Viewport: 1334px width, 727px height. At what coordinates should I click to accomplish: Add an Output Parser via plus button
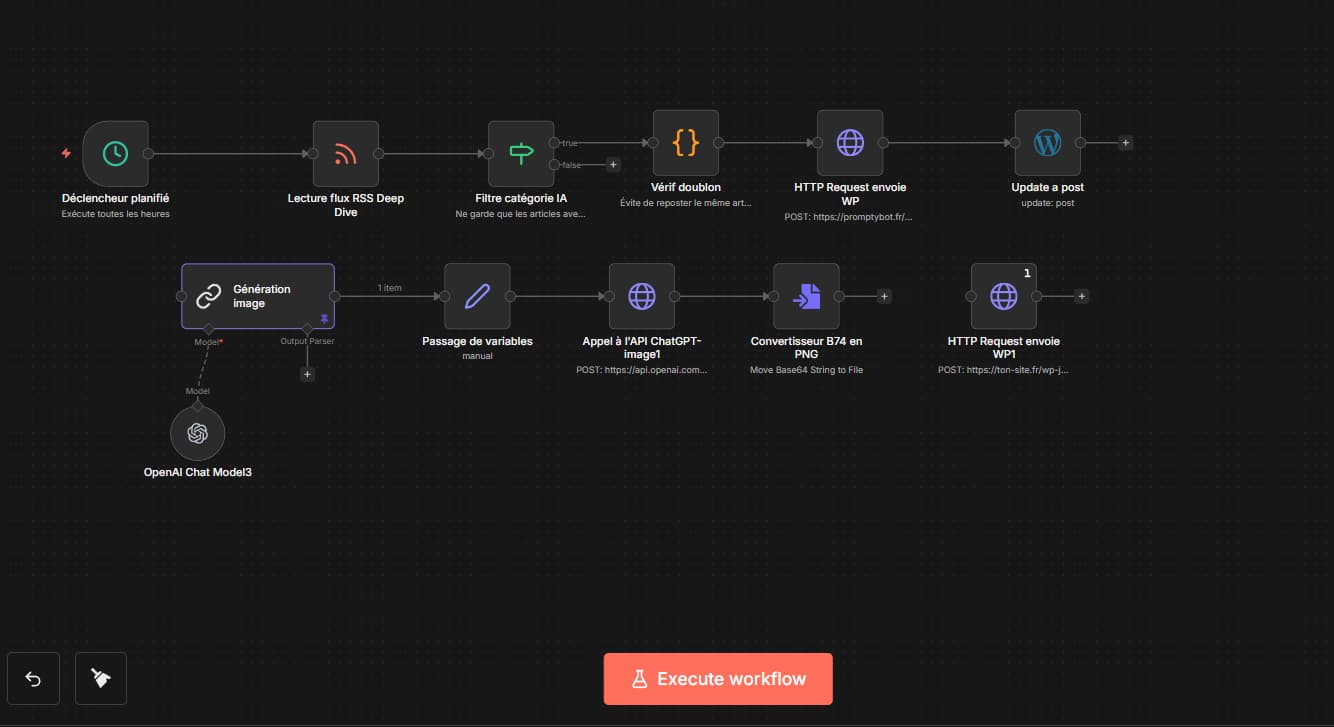307,374
